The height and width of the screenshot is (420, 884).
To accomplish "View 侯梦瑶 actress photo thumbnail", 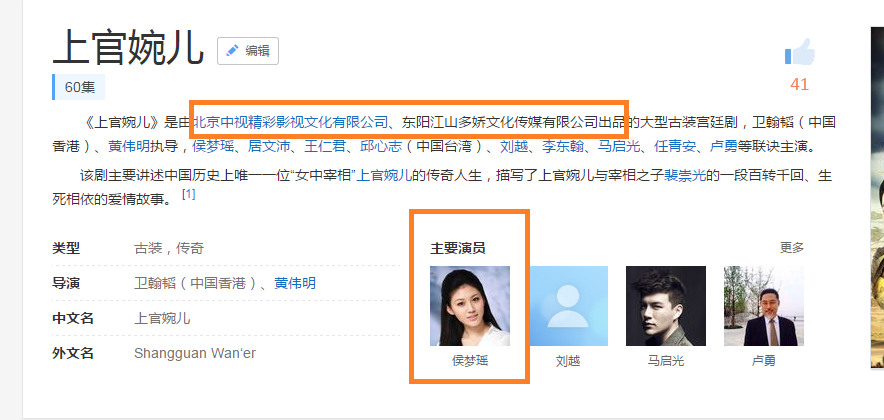I will 470,306.
